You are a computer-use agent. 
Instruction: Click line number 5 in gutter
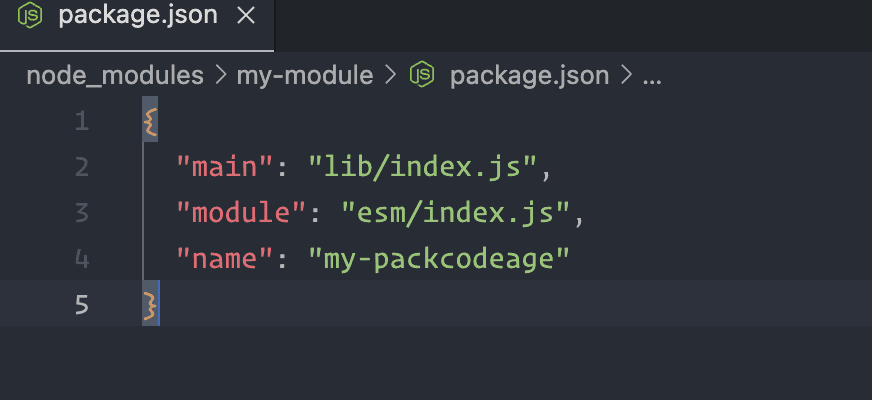pos(81,305)
